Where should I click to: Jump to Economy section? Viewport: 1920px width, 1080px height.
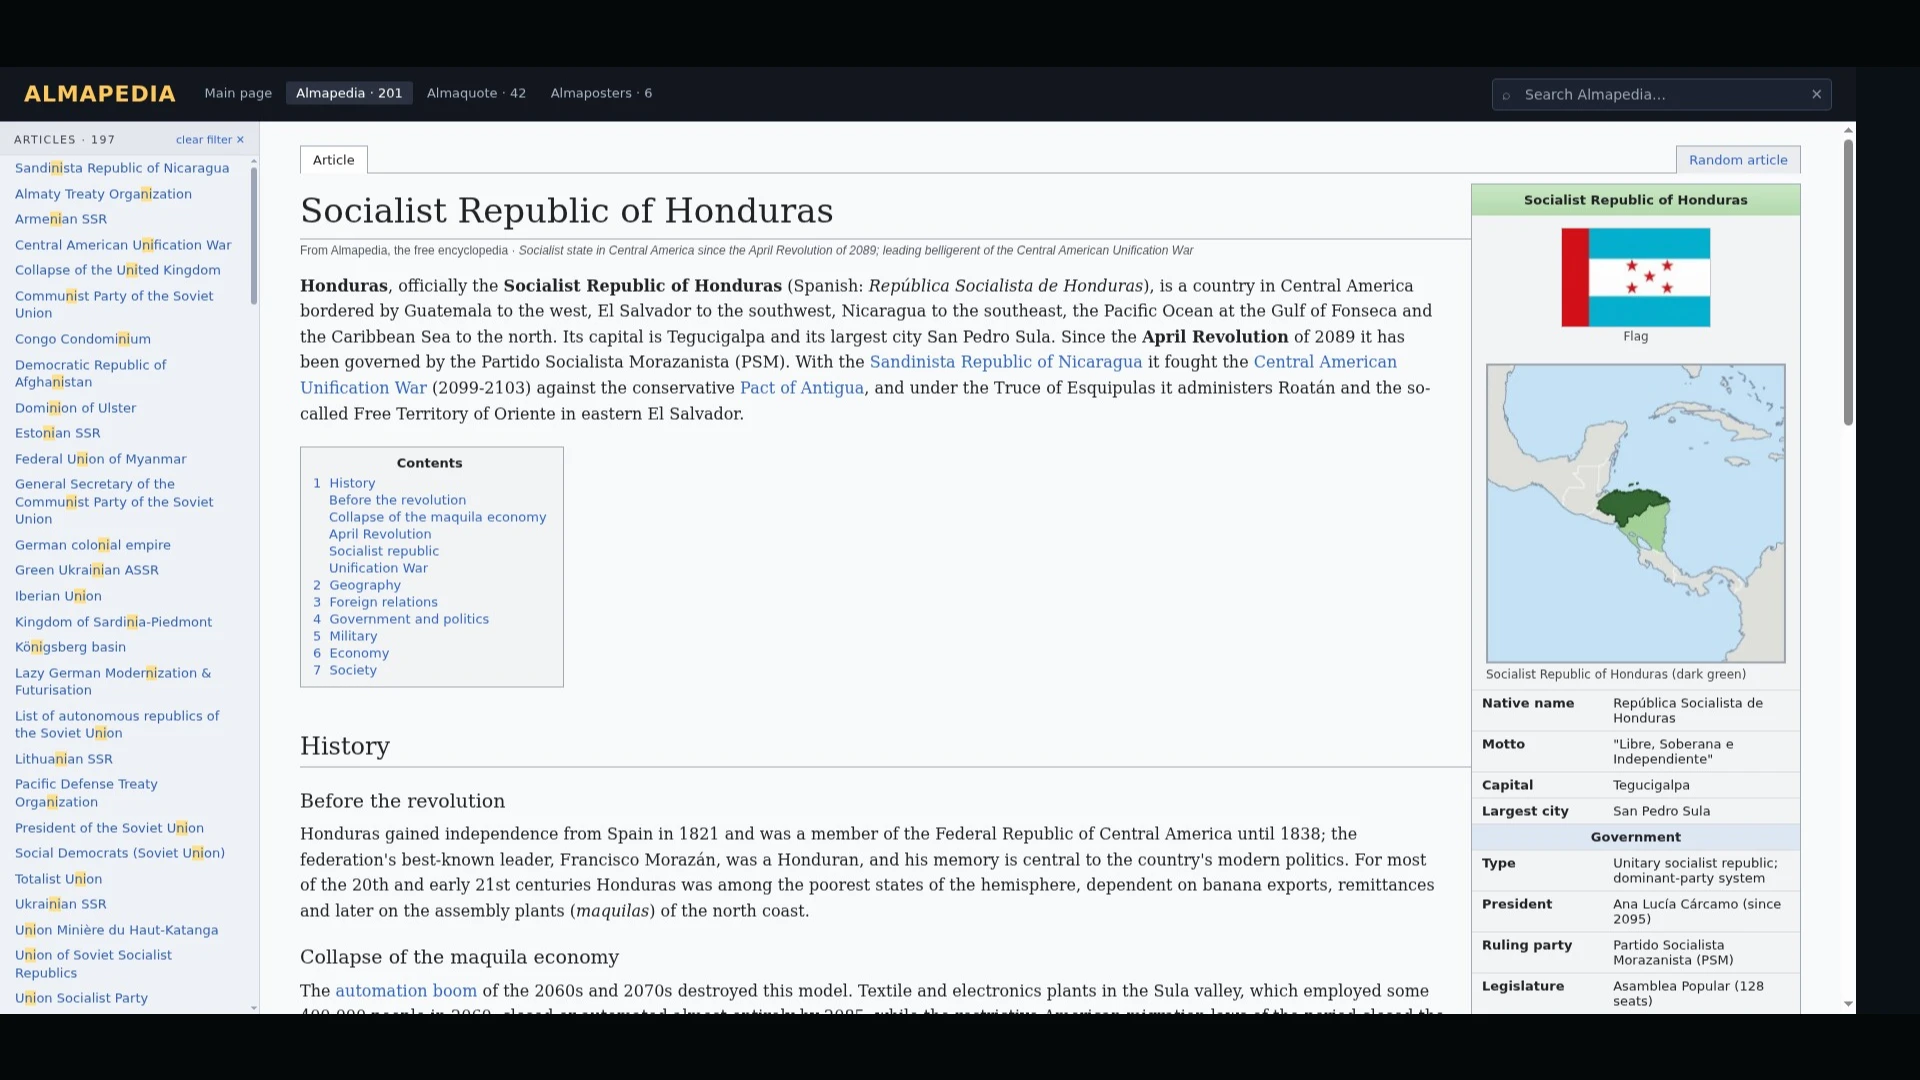[x=359, y=653]
